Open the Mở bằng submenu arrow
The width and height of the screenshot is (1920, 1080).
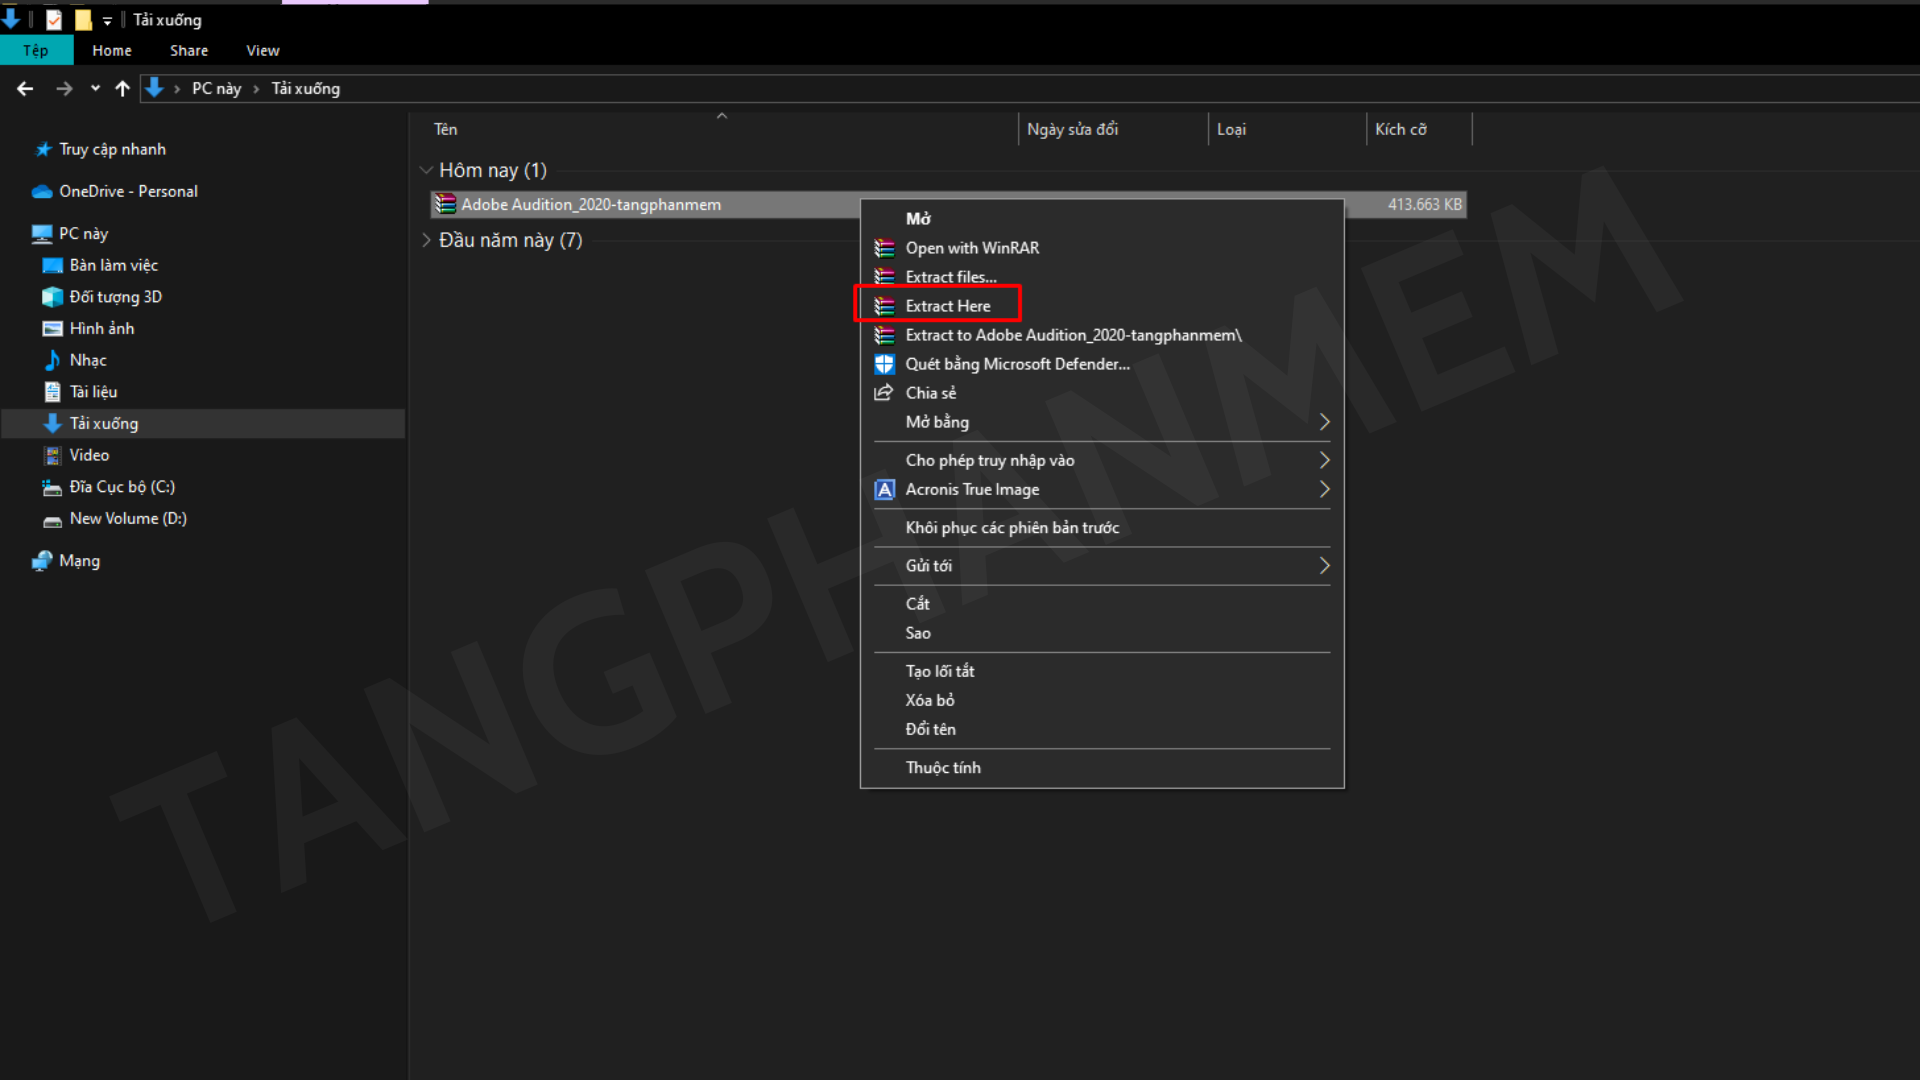(x=1324, y=422)
